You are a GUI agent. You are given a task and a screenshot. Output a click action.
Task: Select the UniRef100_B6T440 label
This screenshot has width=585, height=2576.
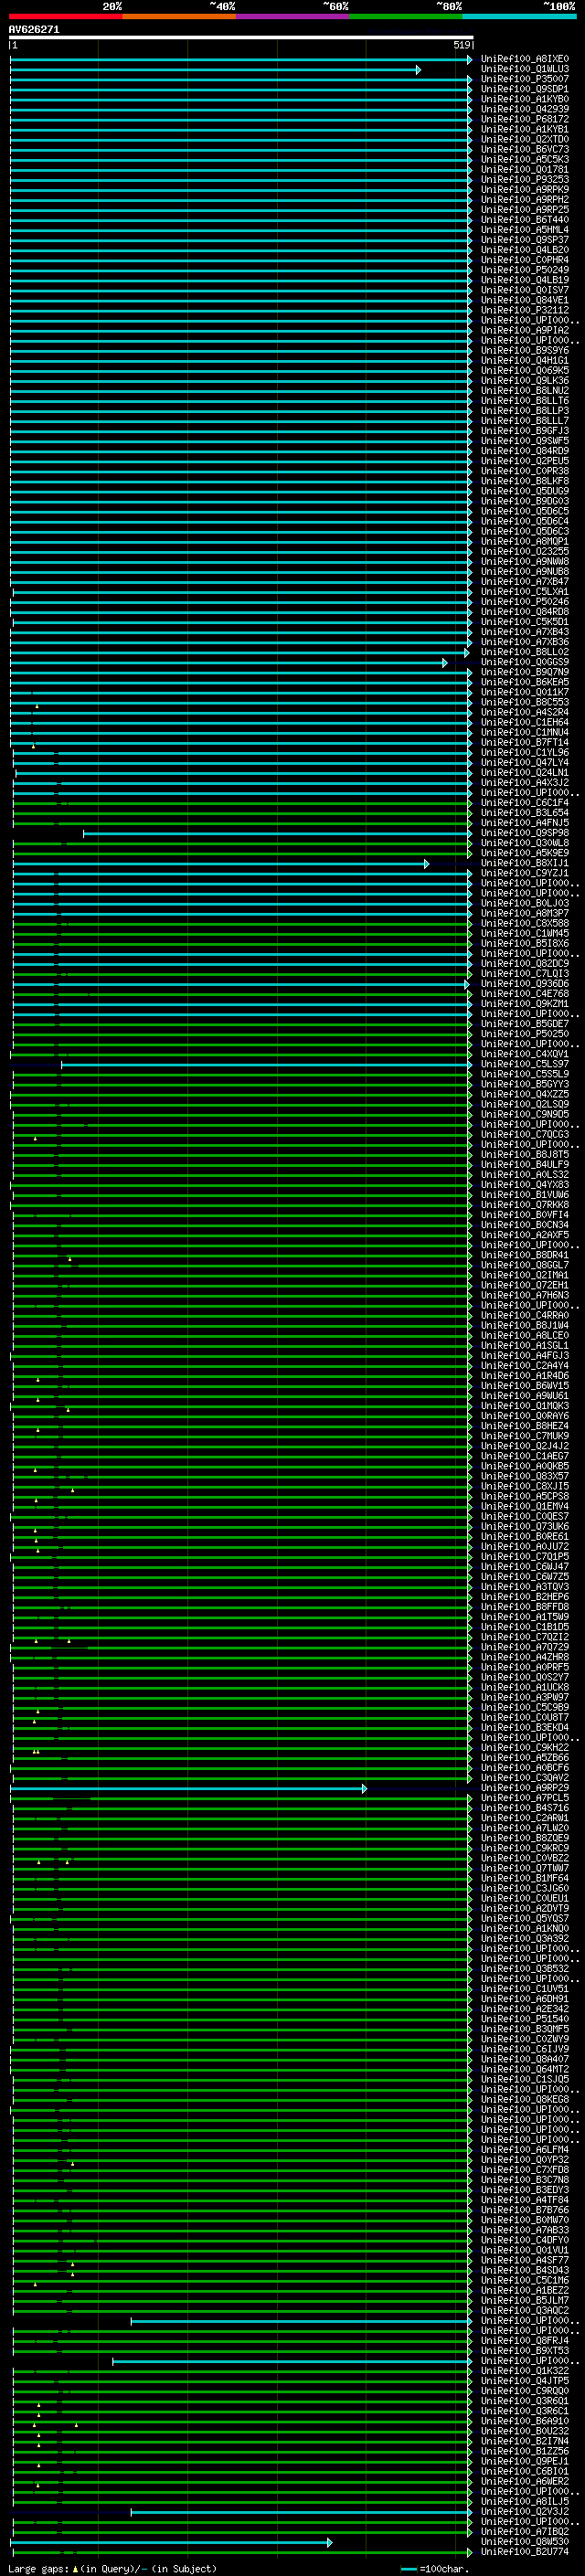(x=525, y=220)
